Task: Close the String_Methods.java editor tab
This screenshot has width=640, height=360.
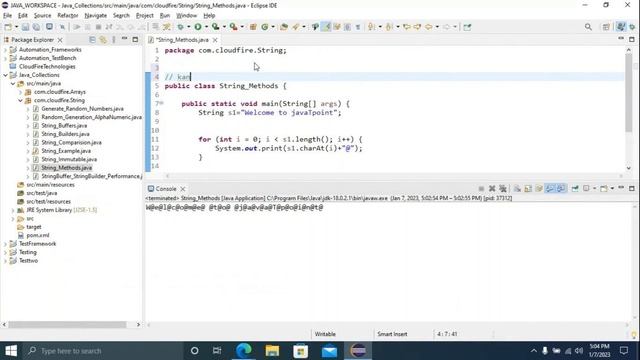Action: [x=215, y=40]
